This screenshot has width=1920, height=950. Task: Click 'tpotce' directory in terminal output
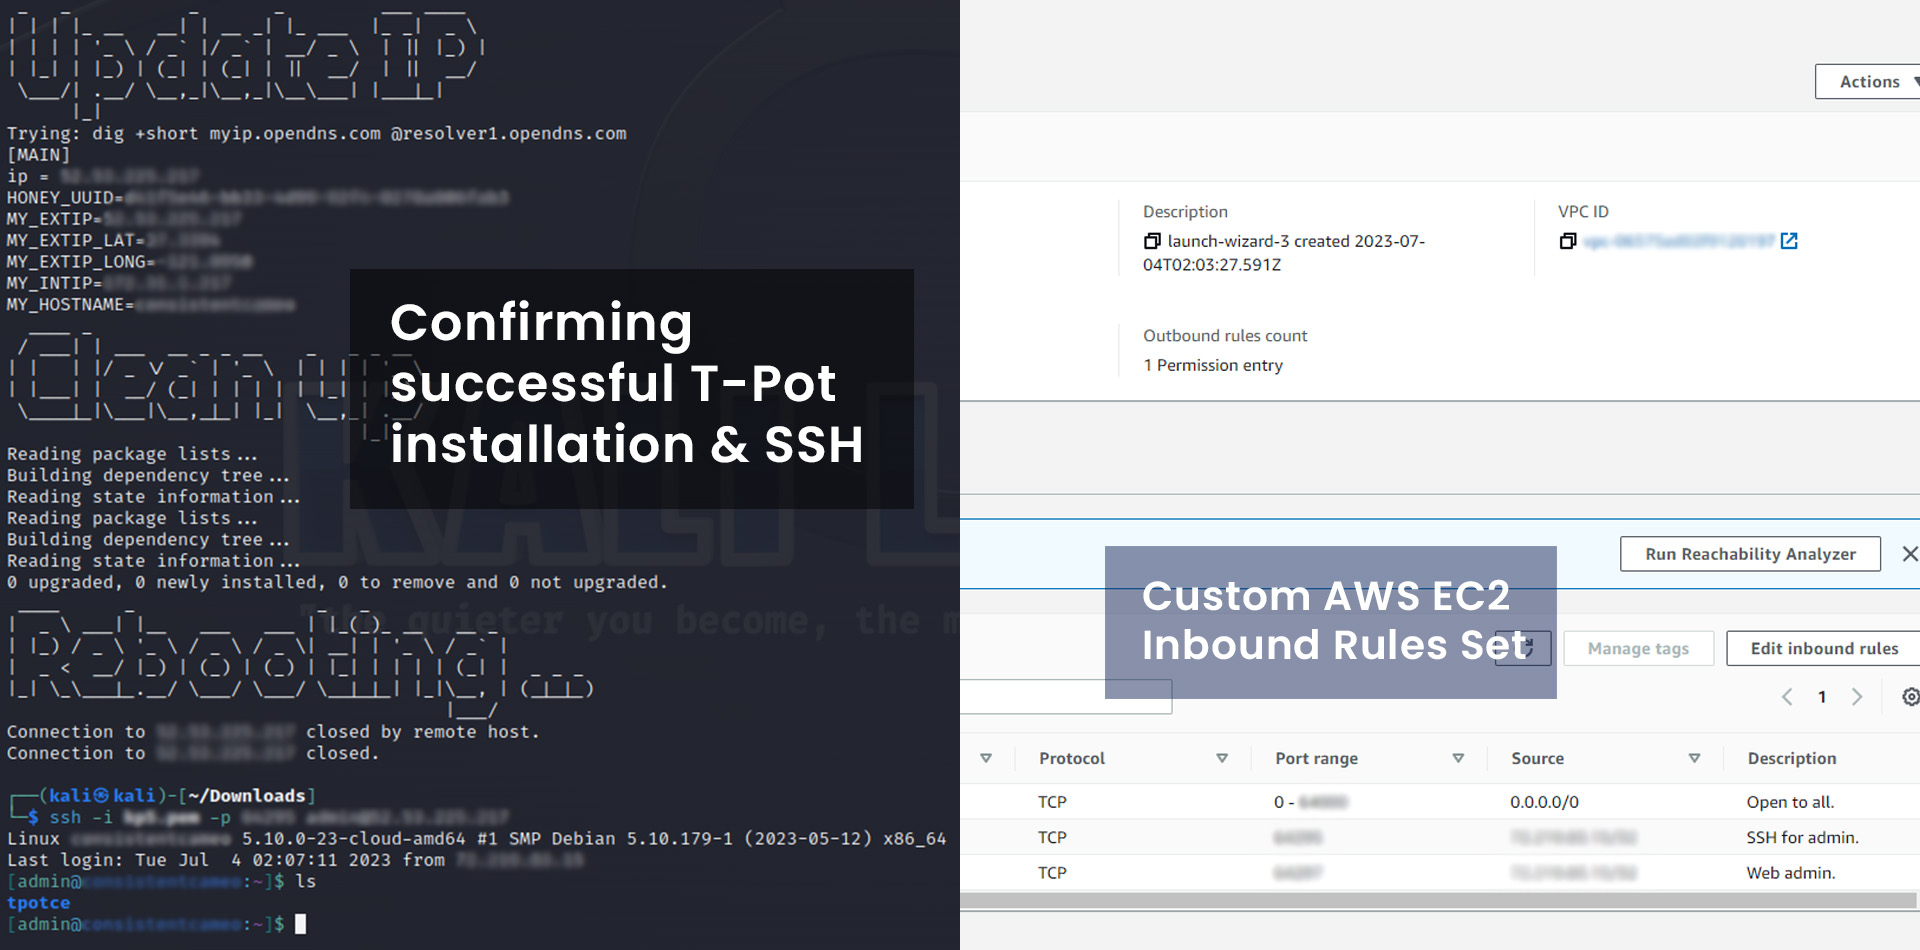click(x=38, y=902)
